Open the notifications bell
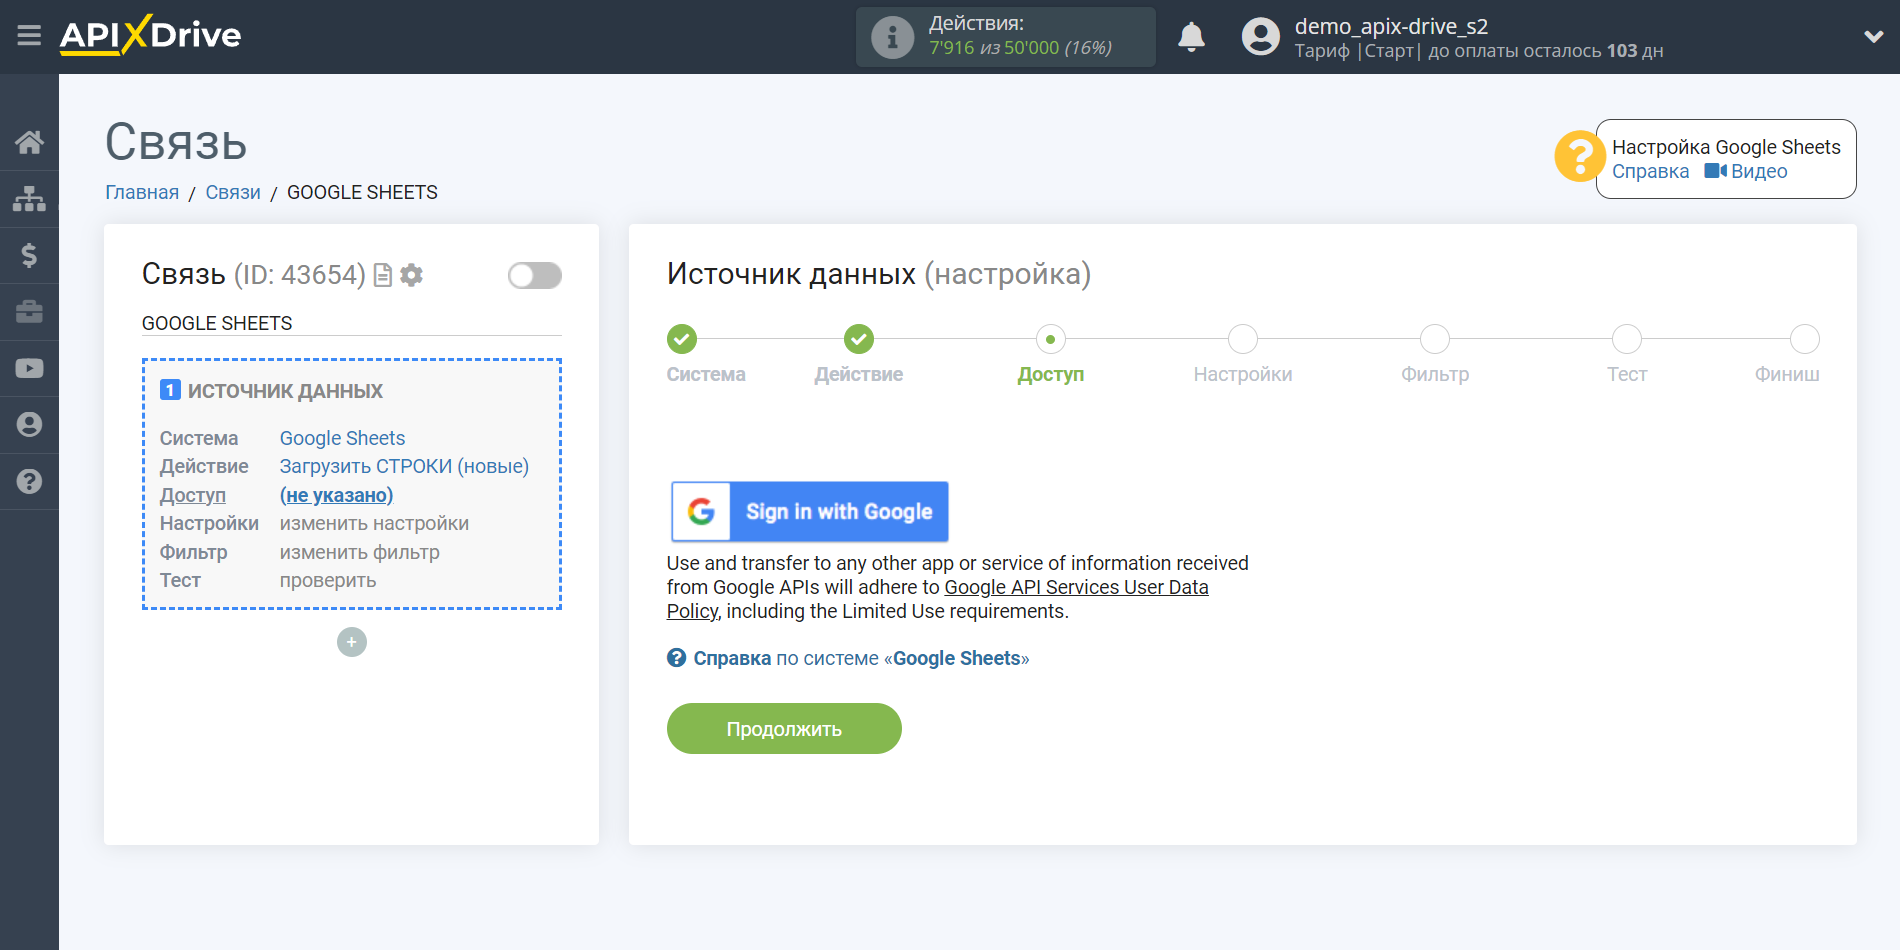 click(x=1191, y=38)
